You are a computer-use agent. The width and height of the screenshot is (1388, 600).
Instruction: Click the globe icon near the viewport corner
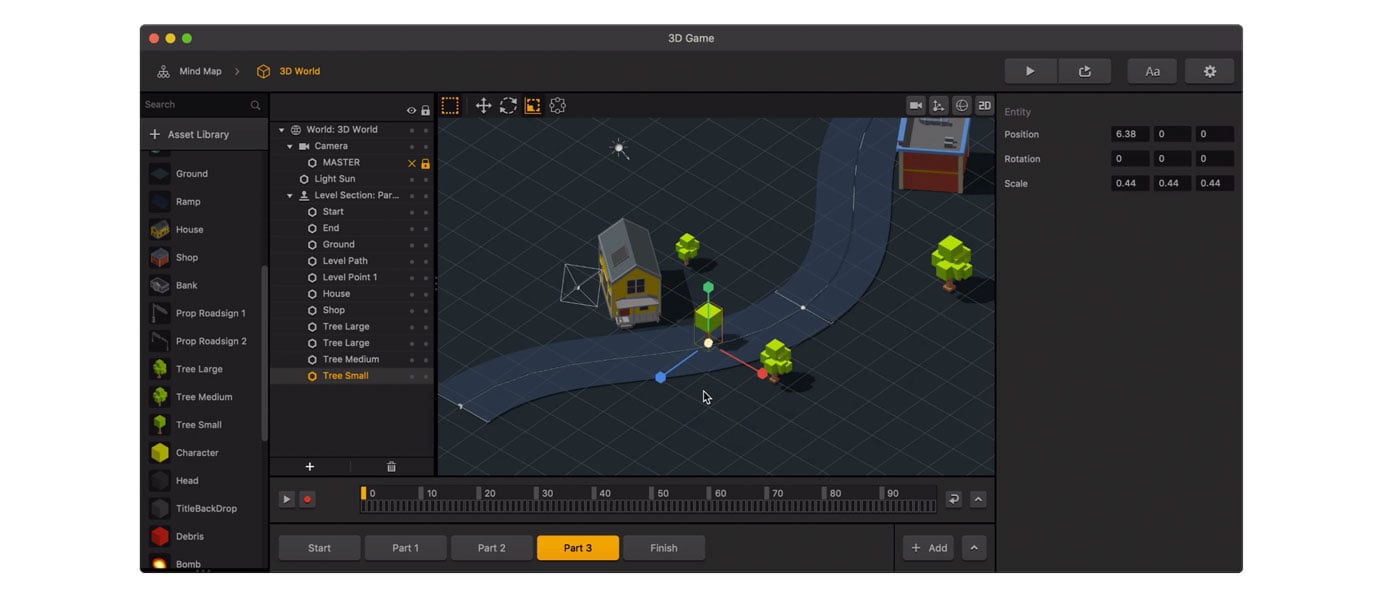coord(961,104)
